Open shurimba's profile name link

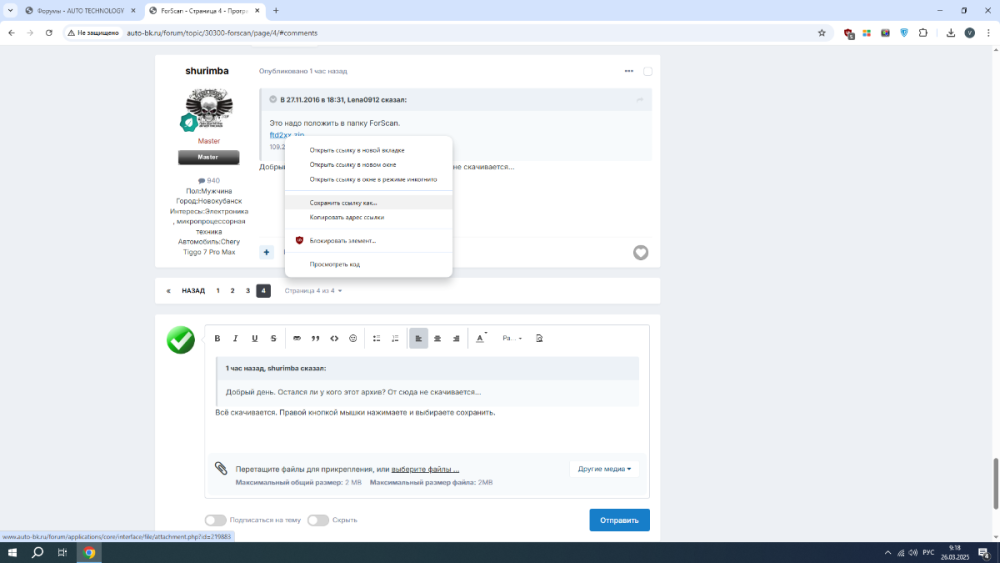[x=207, y=71]
